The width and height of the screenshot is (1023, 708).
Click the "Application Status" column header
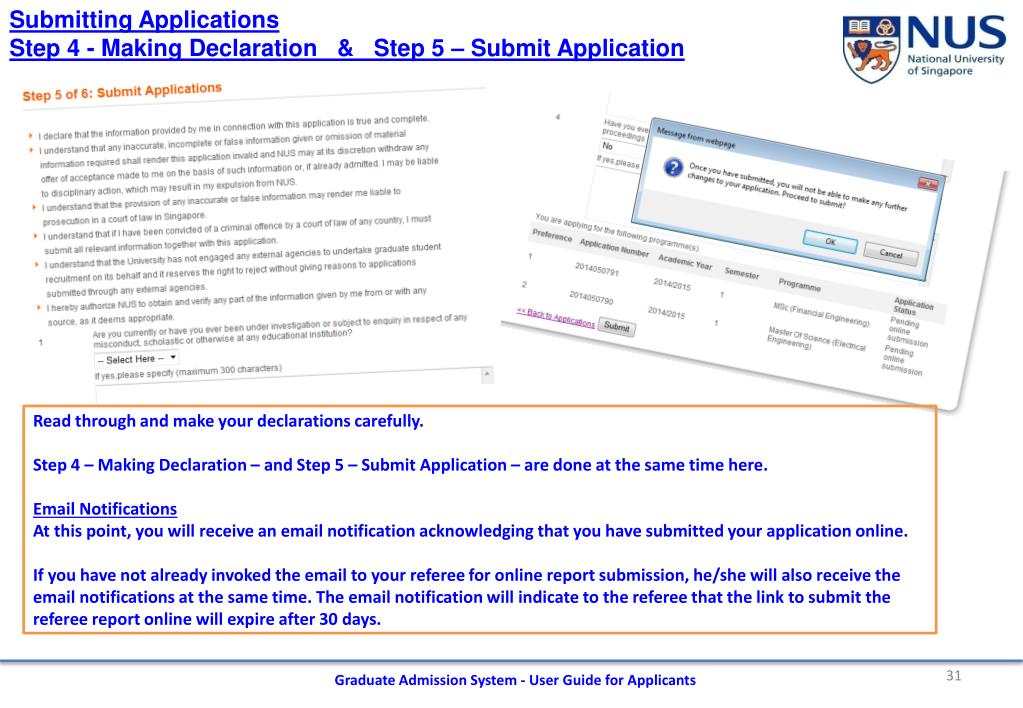(x=913, y=307)
